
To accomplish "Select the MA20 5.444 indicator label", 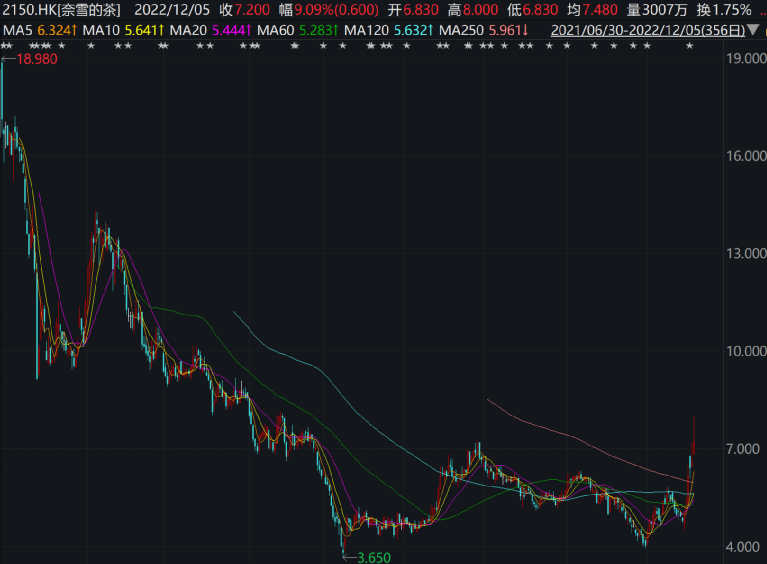I will (211, 30).
